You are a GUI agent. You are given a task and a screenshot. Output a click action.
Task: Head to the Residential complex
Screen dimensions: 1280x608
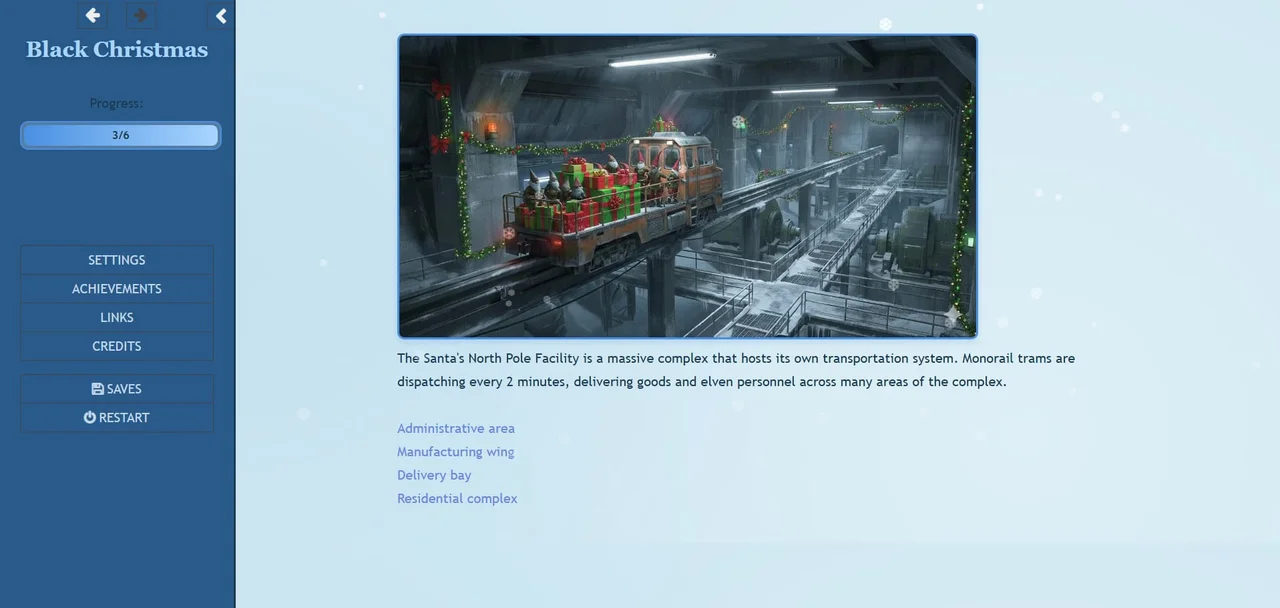pos(457,498)
